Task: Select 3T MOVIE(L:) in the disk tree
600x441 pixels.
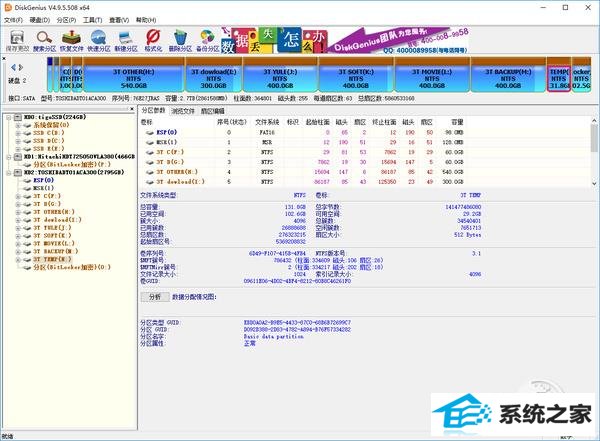Action: [x=54, y=243]
